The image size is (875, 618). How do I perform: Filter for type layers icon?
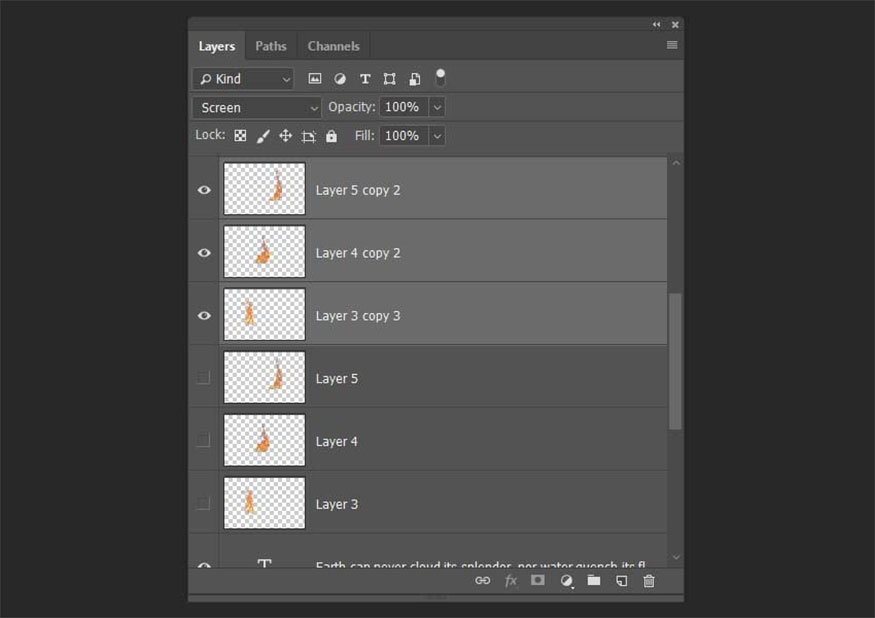tap(365, 79)
